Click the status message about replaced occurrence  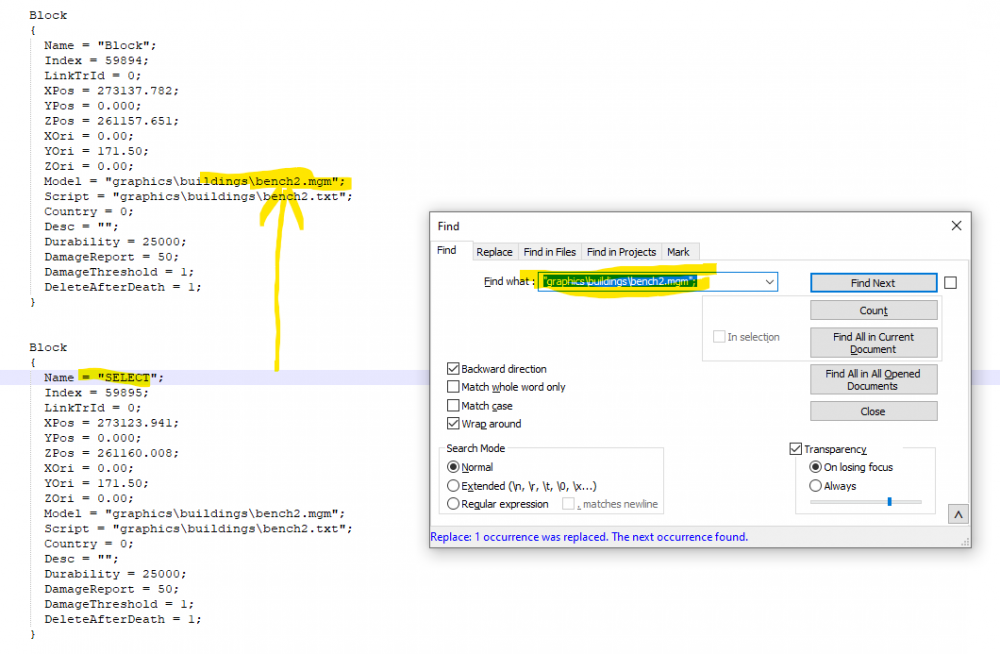pos(589,537)
